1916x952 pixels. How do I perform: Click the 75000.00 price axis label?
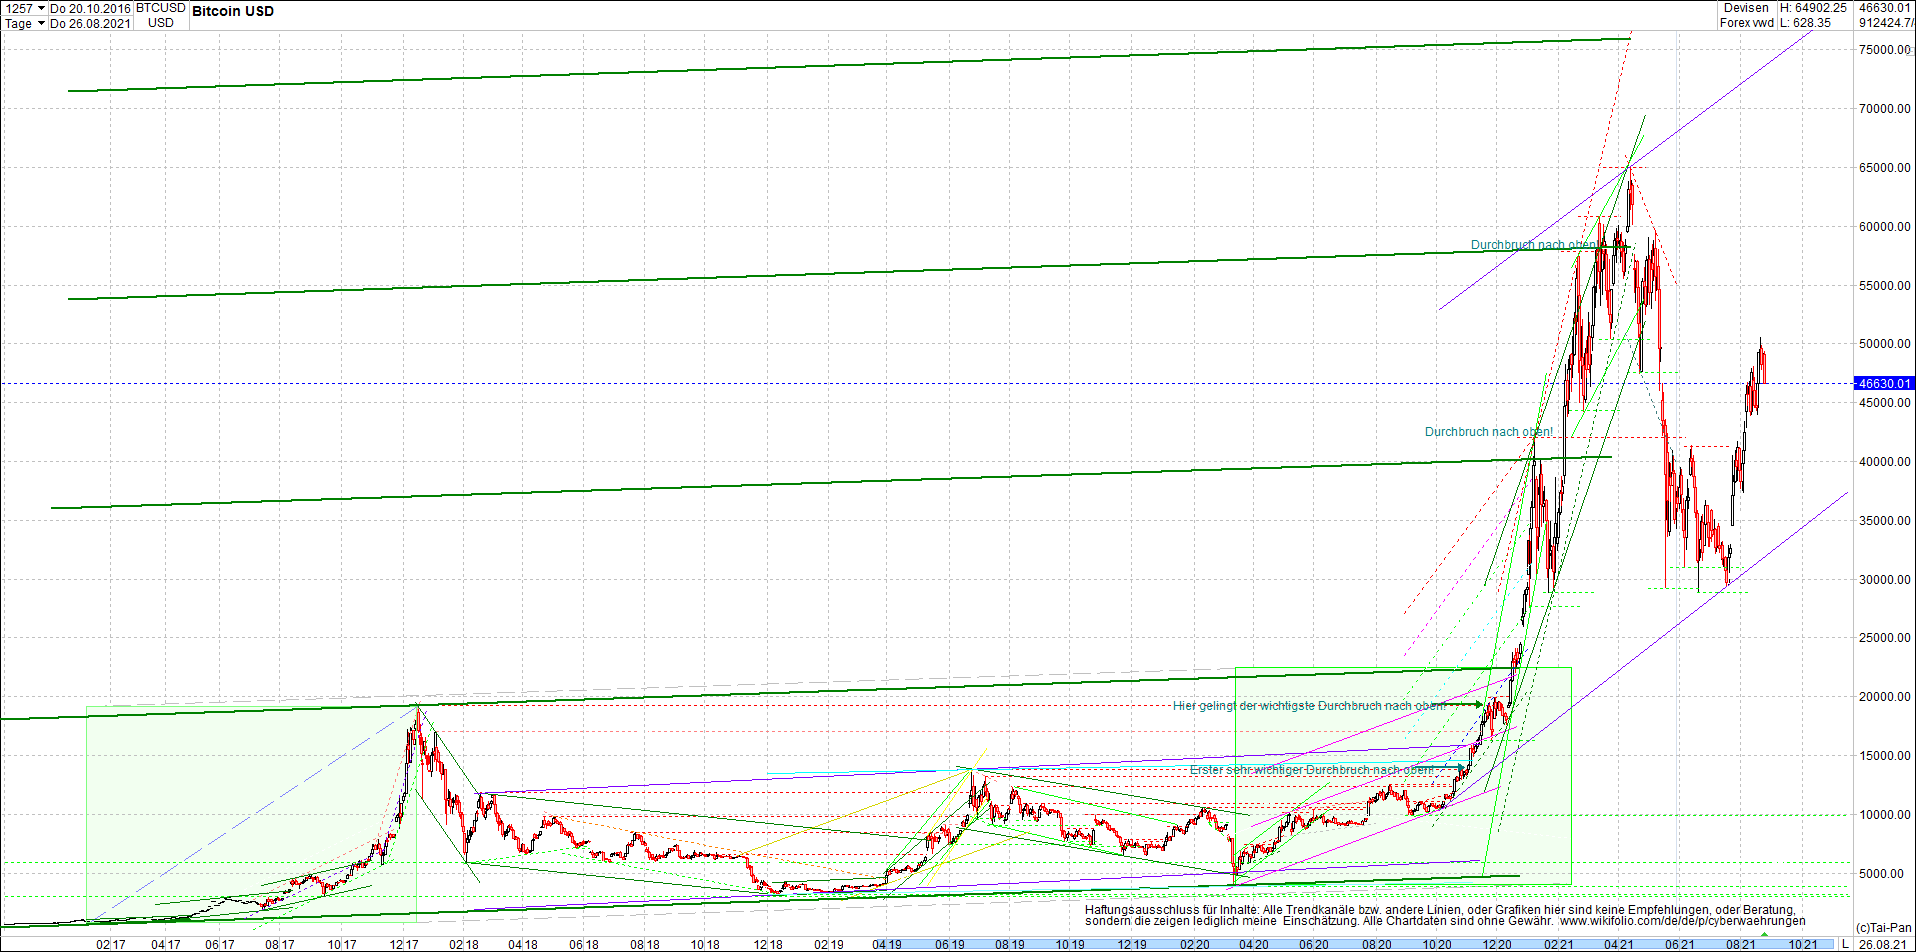click(x=1885, y=50)
